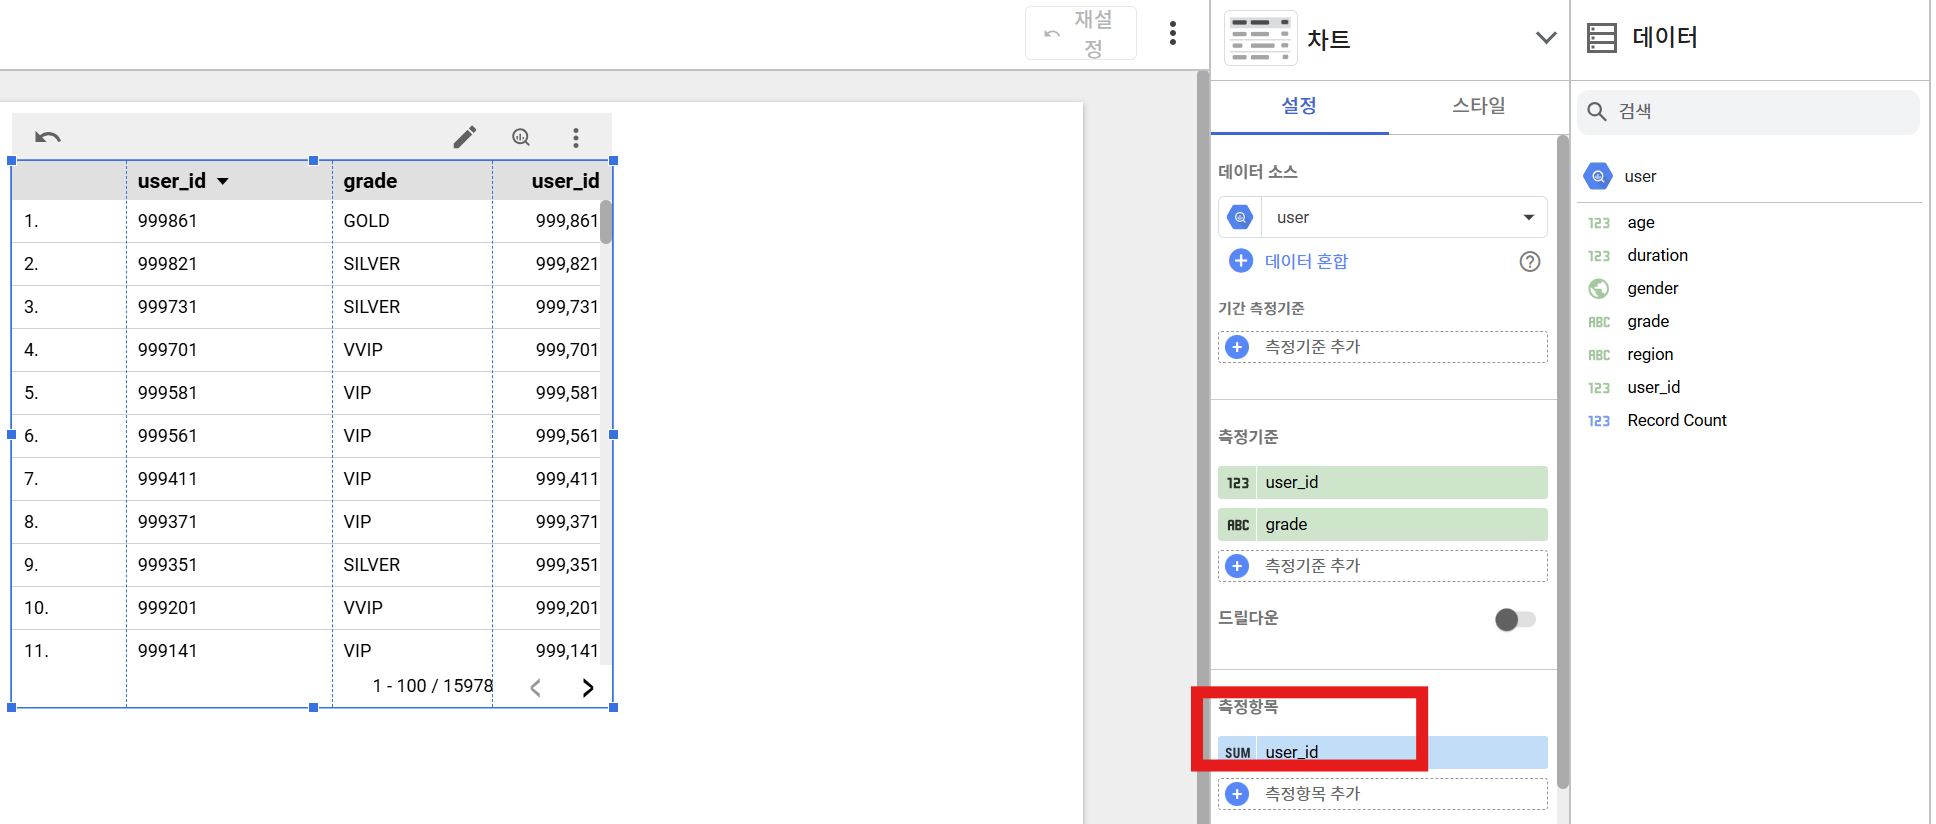Click the grade dimension chip
Screen dimensions: 1936x824
tap(1383, 524)
